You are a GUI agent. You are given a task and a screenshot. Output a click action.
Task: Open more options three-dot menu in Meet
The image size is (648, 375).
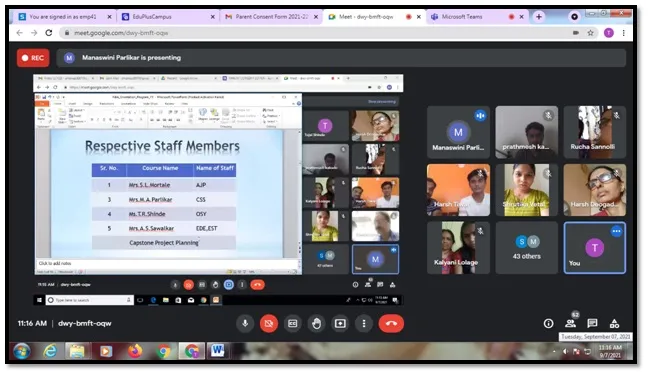(364, 324)
